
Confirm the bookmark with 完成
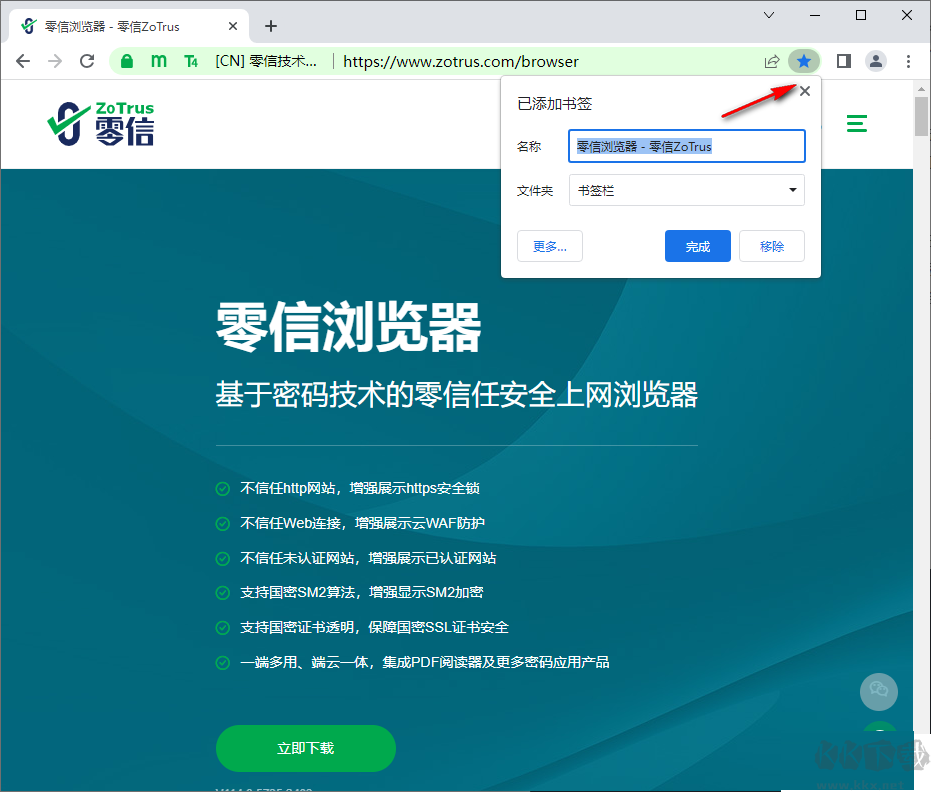point(697,246)
